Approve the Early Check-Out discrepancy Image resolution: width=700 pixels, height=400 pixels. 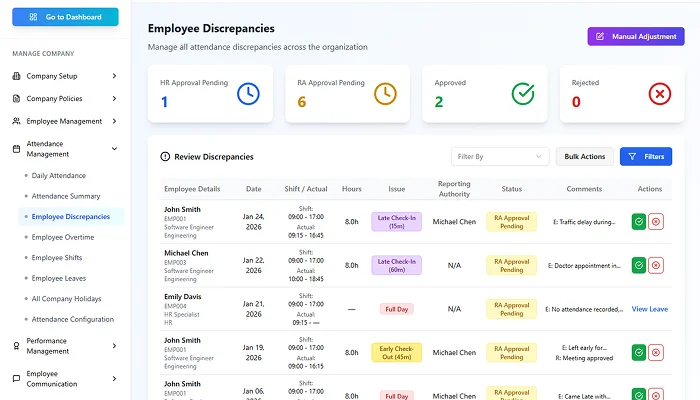coord(639,352)
